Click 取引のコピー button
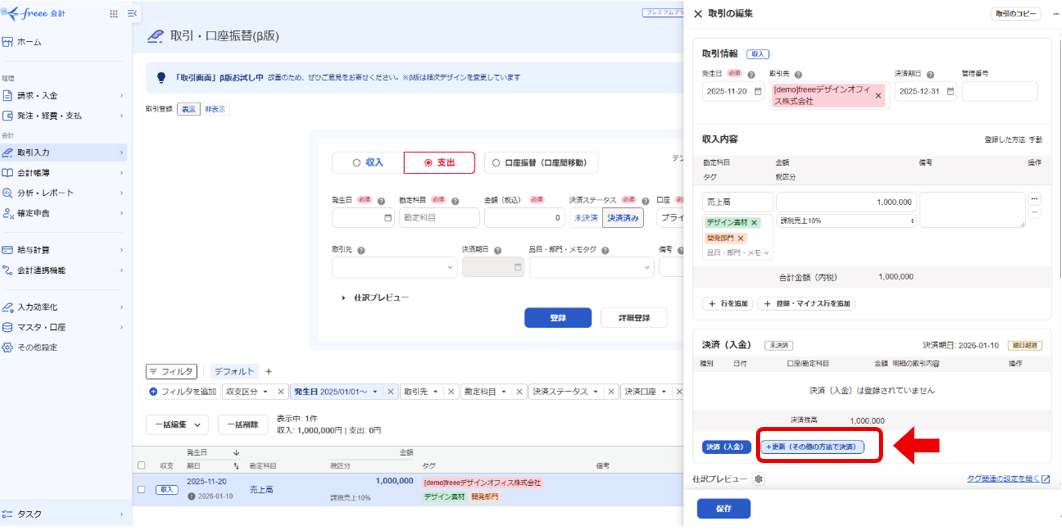 1016,14
